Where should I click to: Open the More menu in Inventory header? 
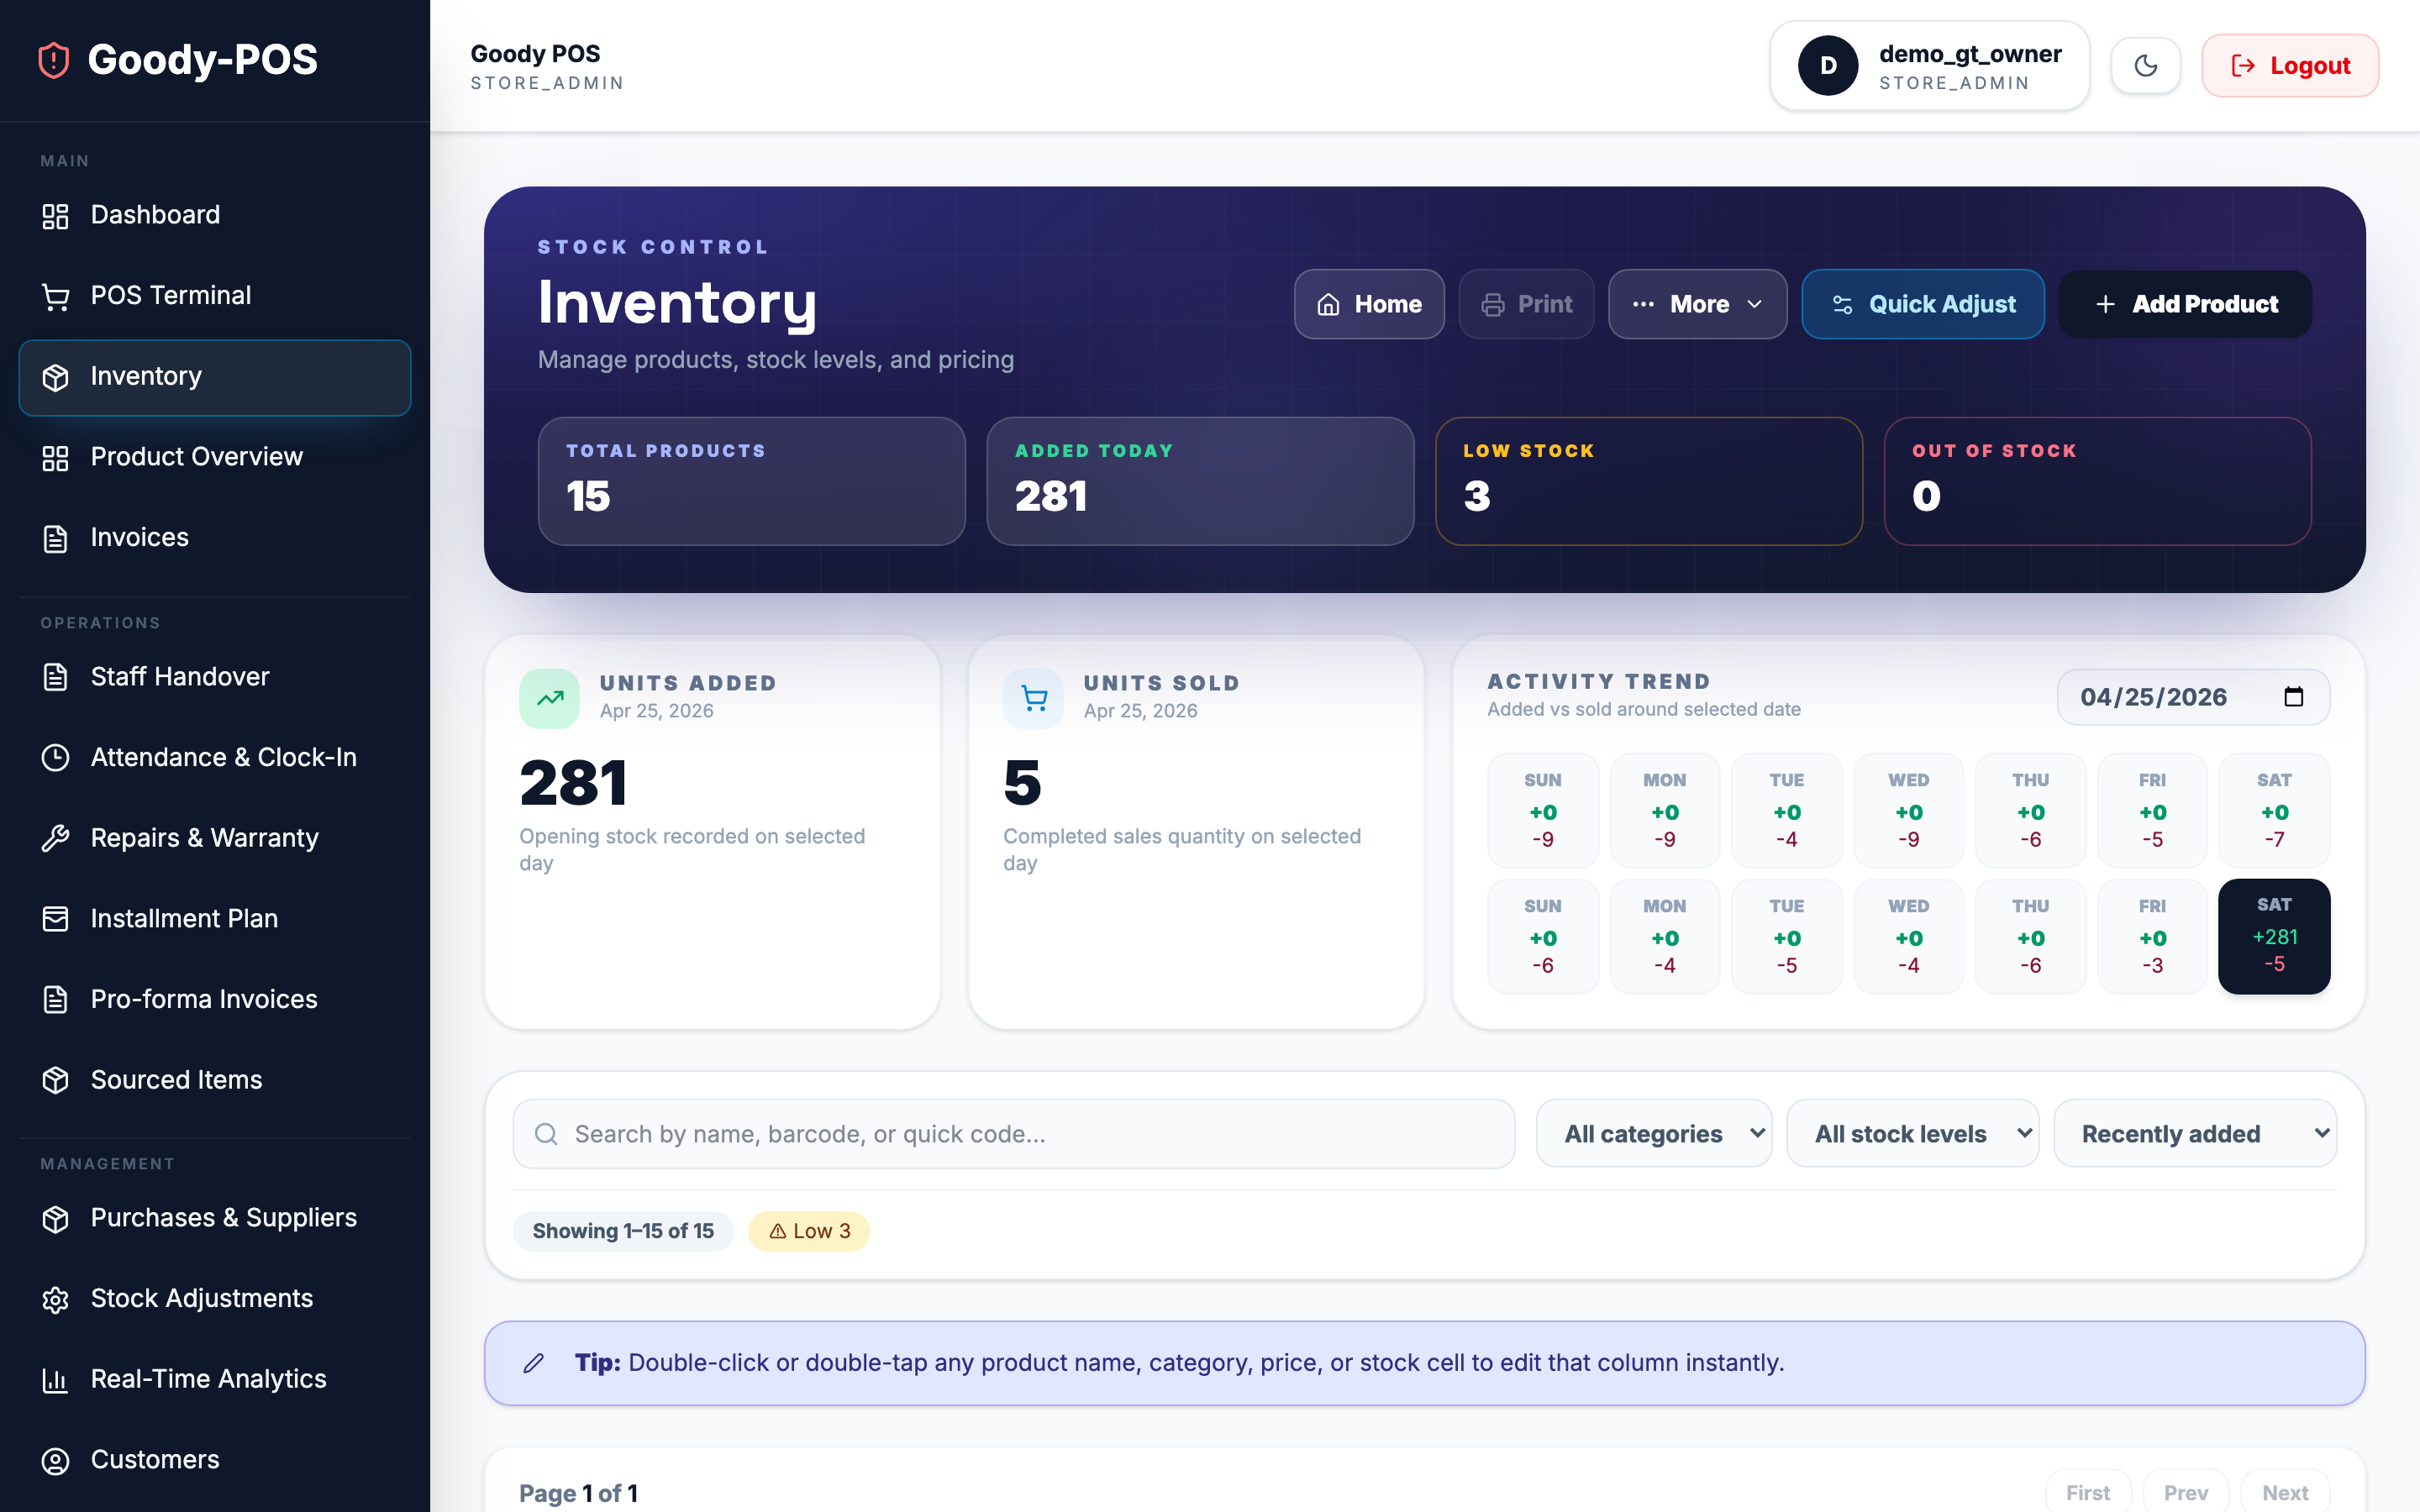[1697, 304]
